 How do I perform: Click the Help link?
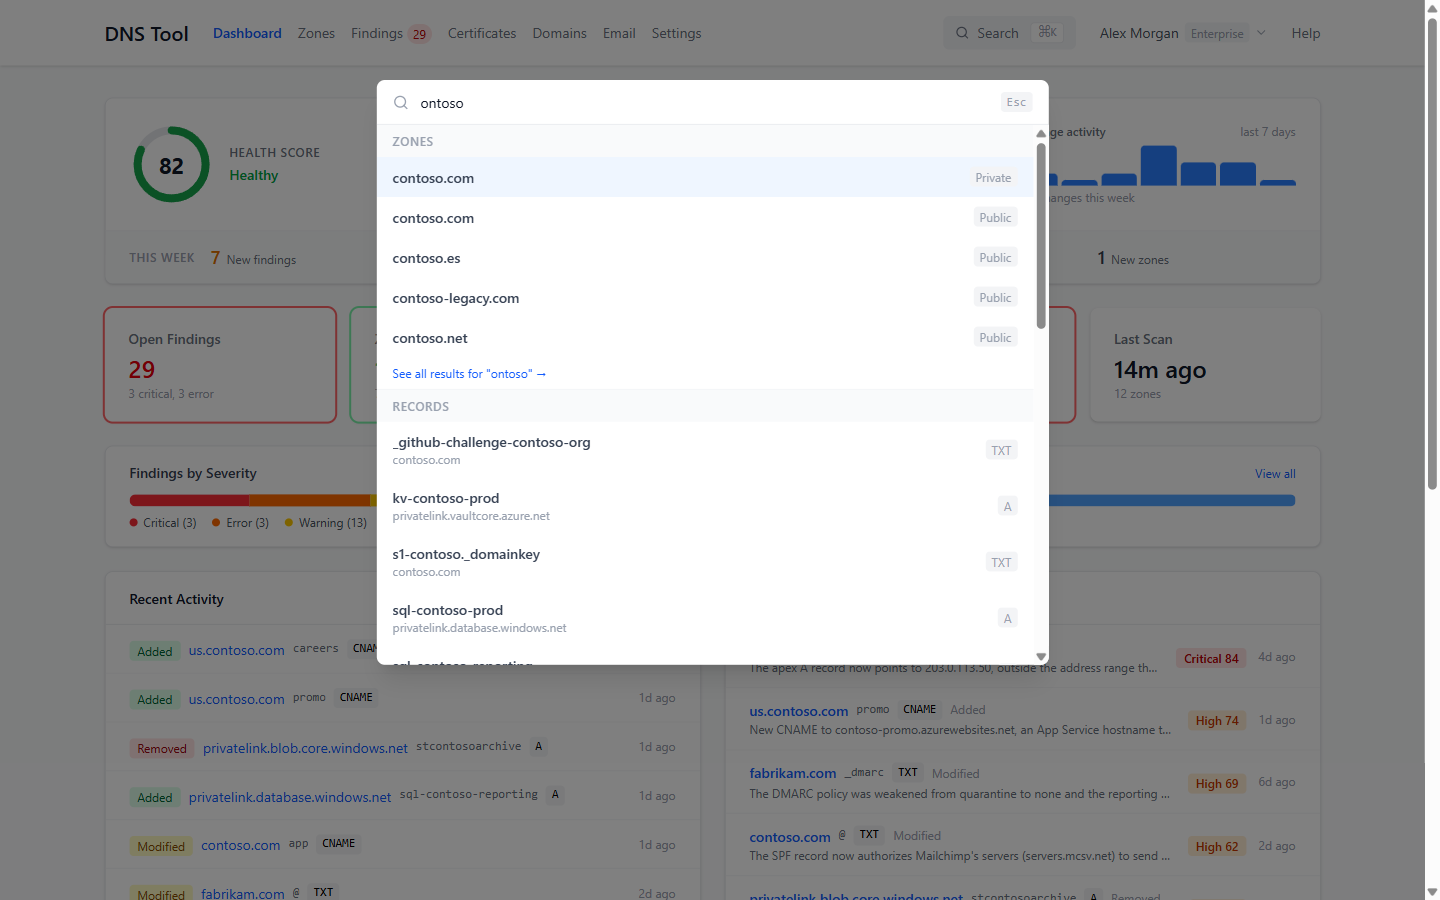1306,33
